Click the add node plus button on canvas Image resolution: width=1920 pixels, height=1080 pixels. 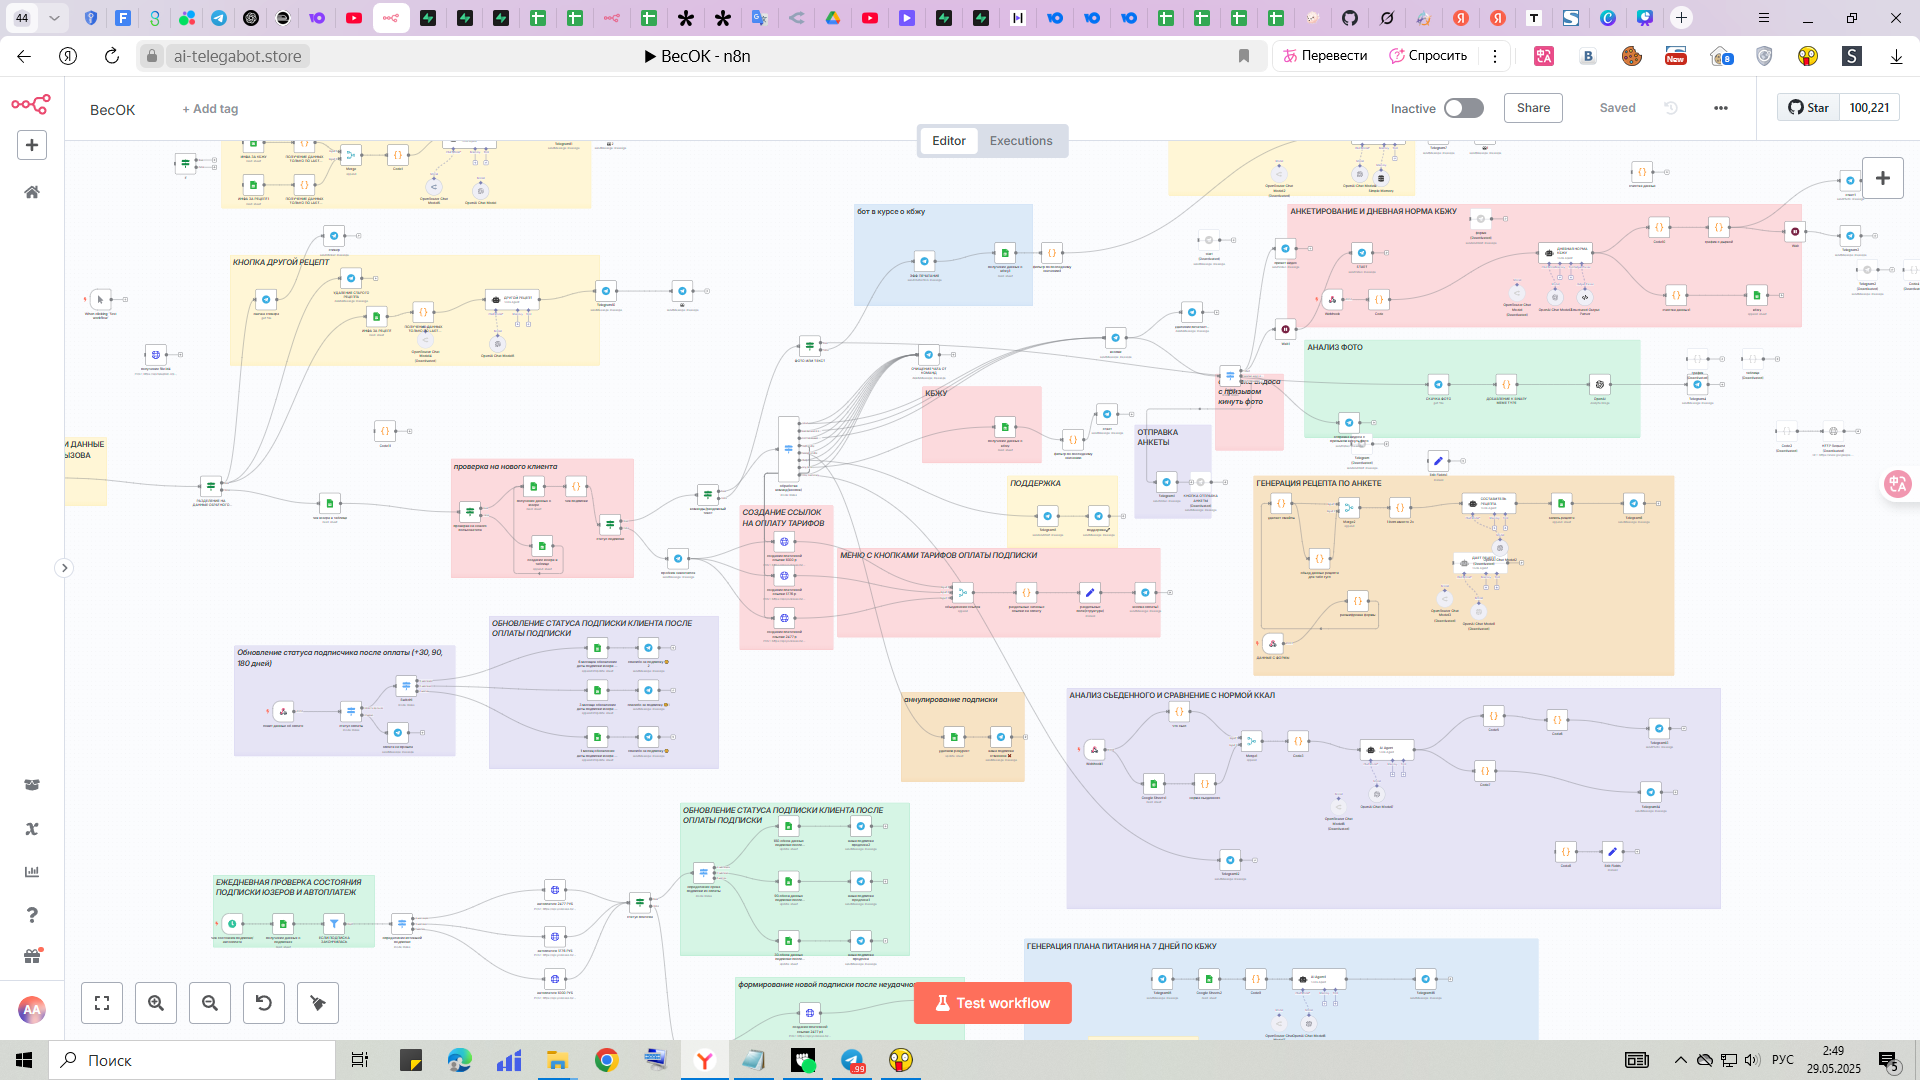[x=1882, y=178]
